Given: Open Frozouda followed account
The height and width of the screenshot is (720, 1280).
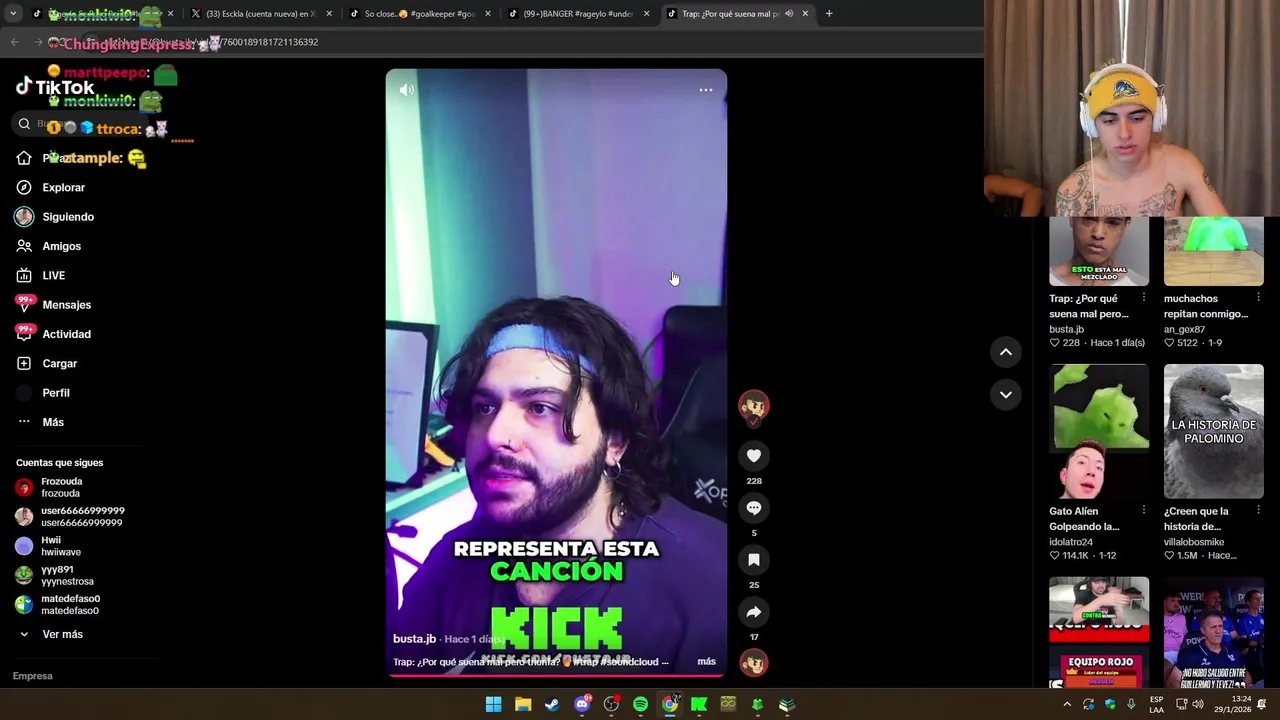Looking at the screenshot, I should click(x=50, y=487).
